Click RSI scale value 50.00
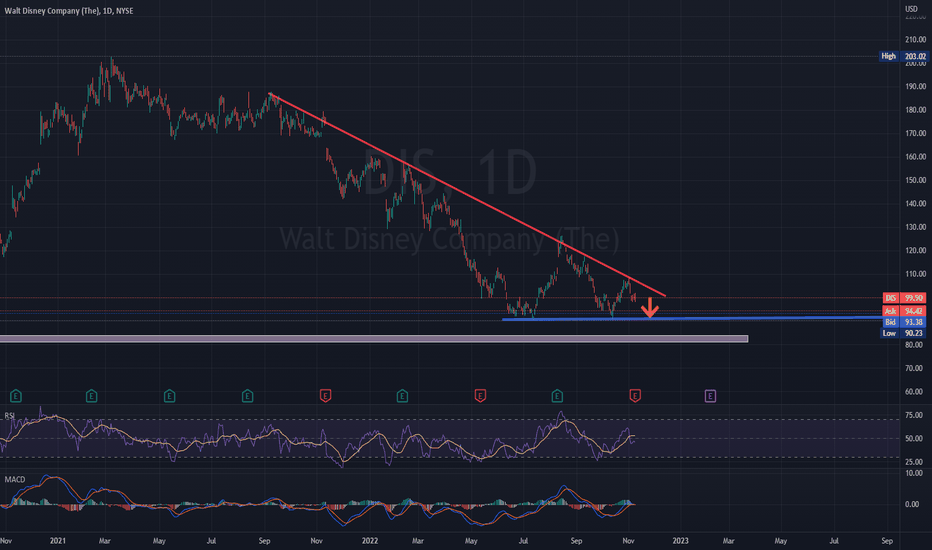 (914, 438)
